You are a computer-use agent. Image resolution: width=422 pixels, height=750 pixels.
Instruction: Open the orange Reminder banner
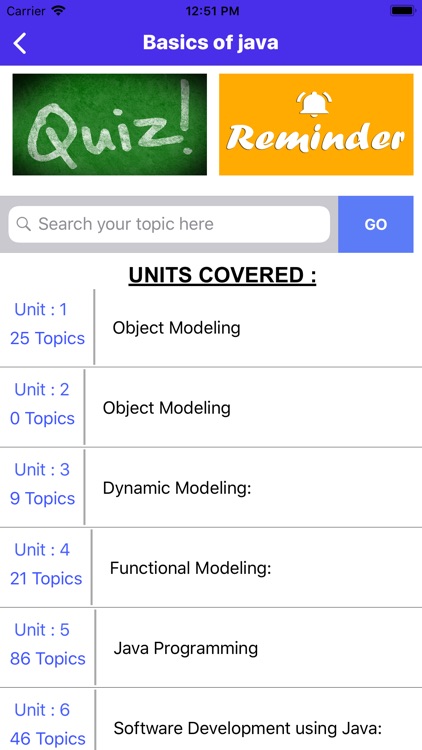(x=316, y=124)
